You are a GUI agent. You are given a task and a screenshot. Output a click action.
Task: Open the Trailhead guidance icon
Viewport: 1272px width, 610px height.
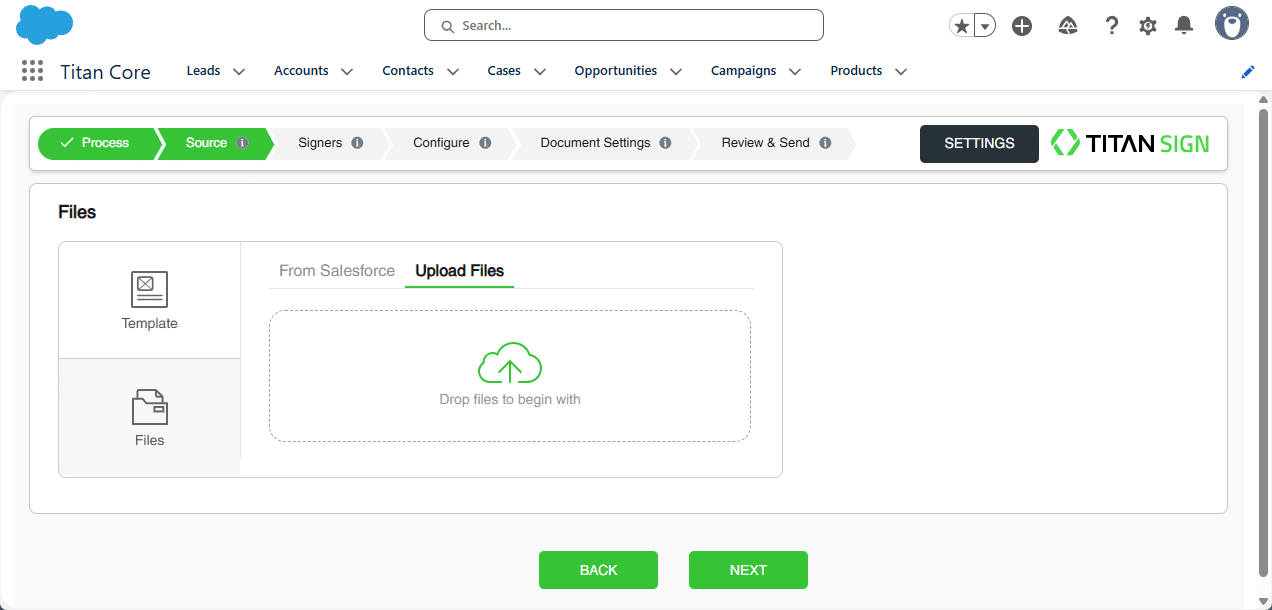1067,26
